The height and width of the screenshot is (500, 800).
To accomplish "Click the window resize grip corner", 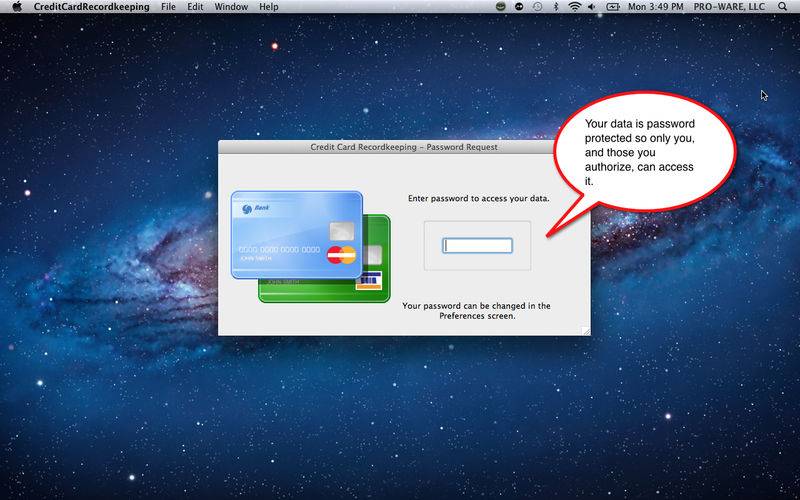I will [x=585, y=330].
